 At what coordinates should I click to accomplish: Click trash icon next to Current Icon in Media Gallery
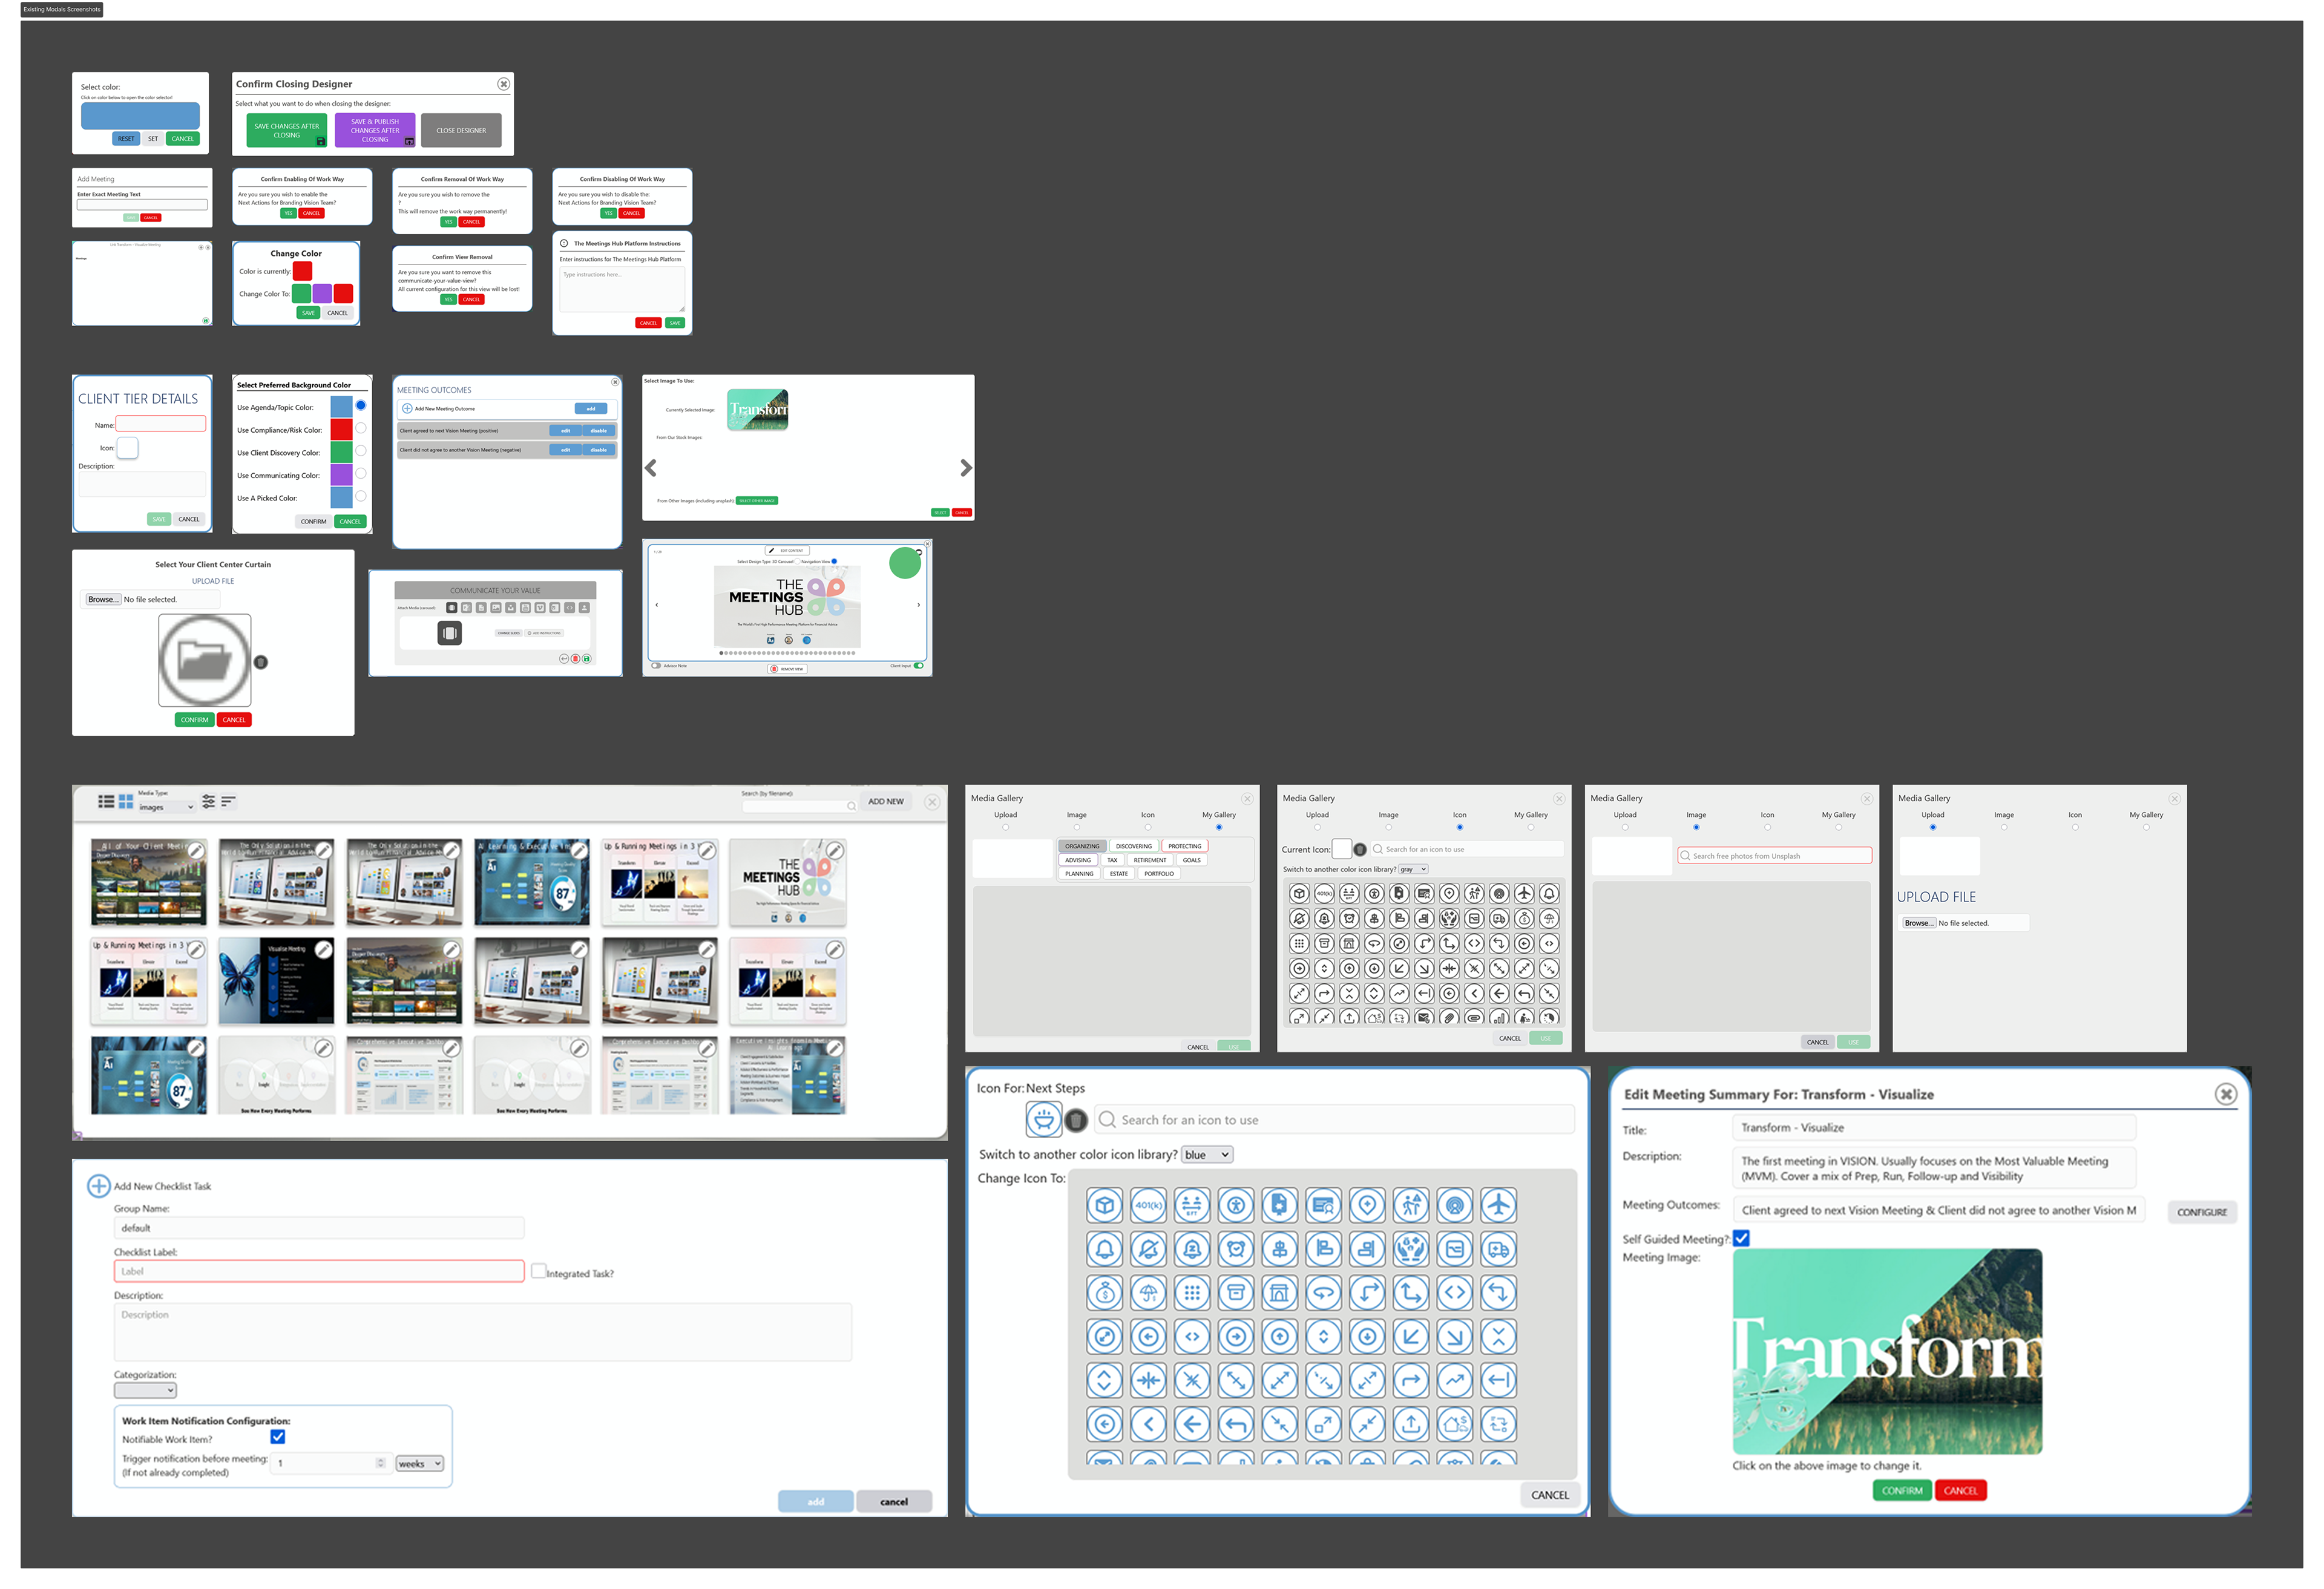[1360, 849]
